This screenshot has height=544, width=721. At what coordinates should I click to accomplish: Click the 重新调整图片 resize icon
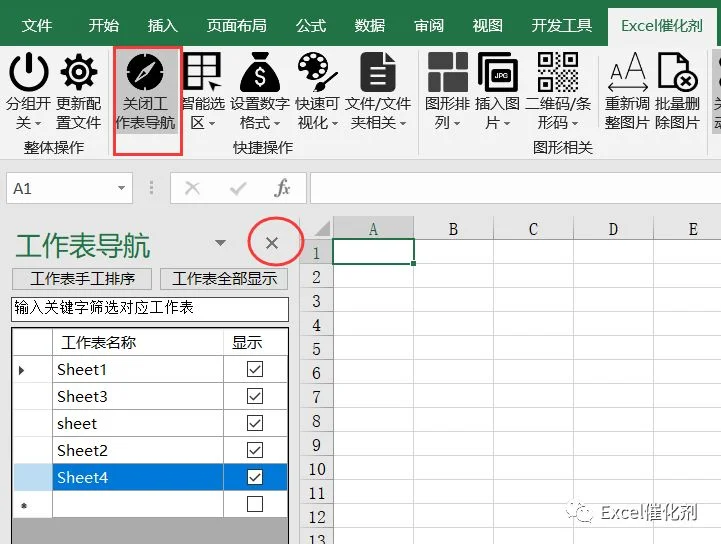tap(628, 72)
